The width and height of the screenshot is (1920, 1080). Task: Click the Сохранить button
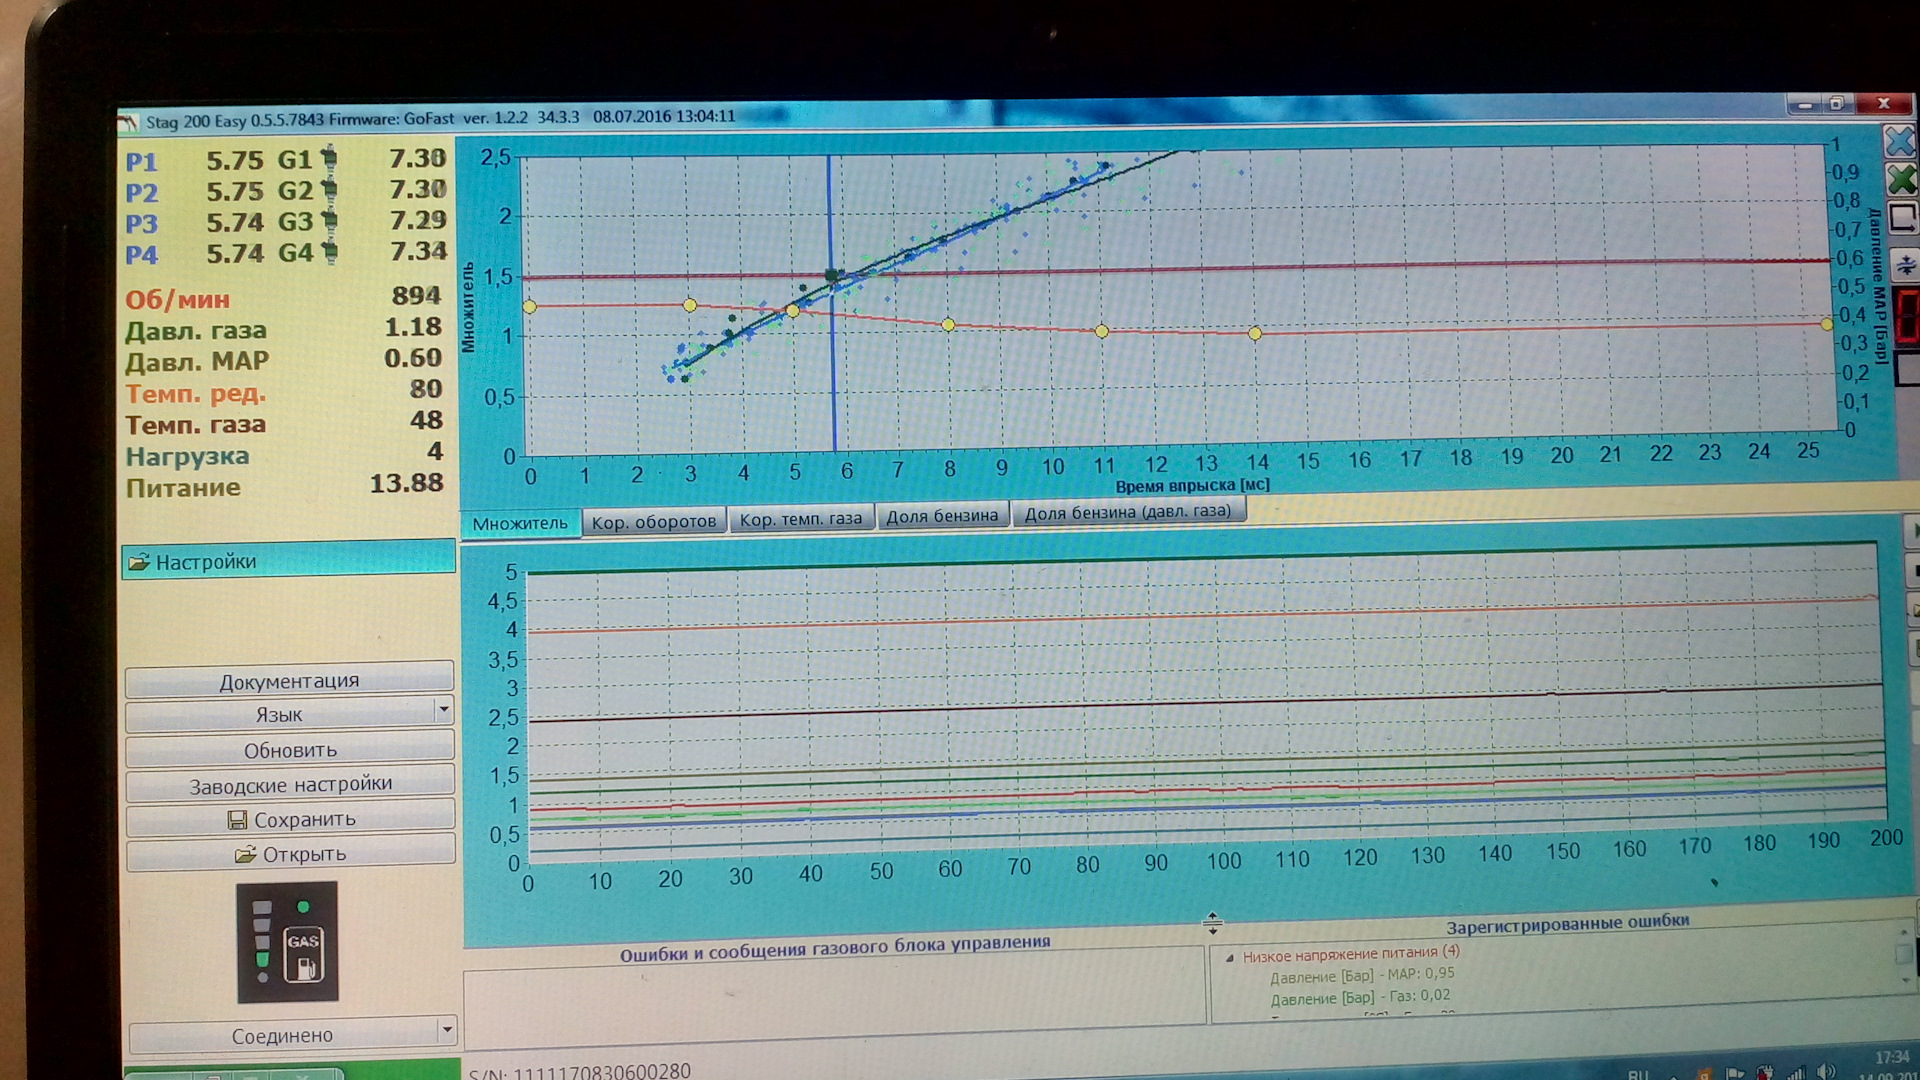coord(291,818)
